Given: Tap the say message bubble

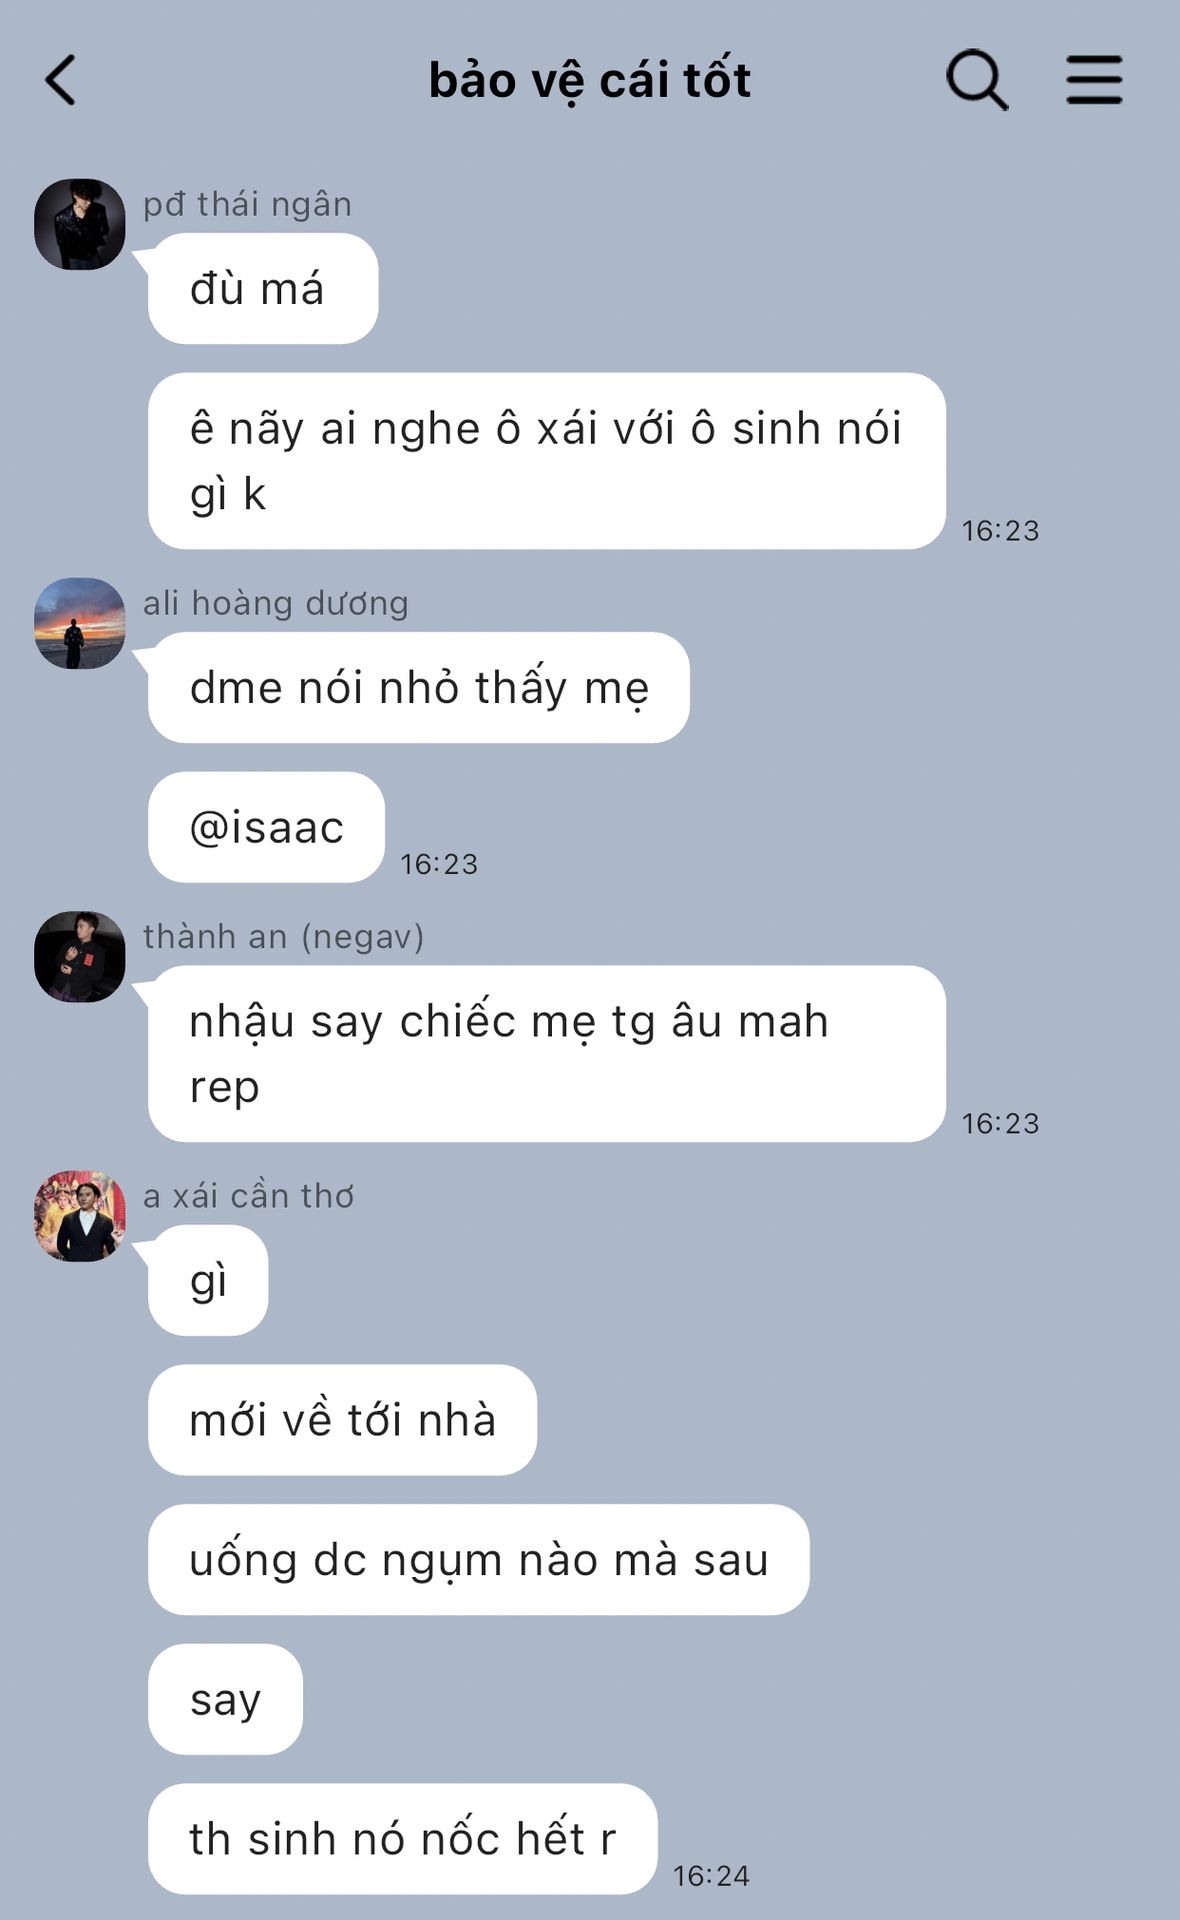Looking at the screenshot, I should coord(225,1699).
